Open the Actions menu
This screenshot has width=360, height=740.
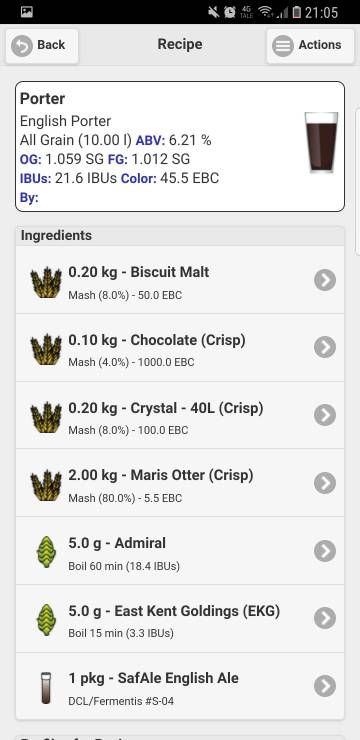click(x=310, y=45)
